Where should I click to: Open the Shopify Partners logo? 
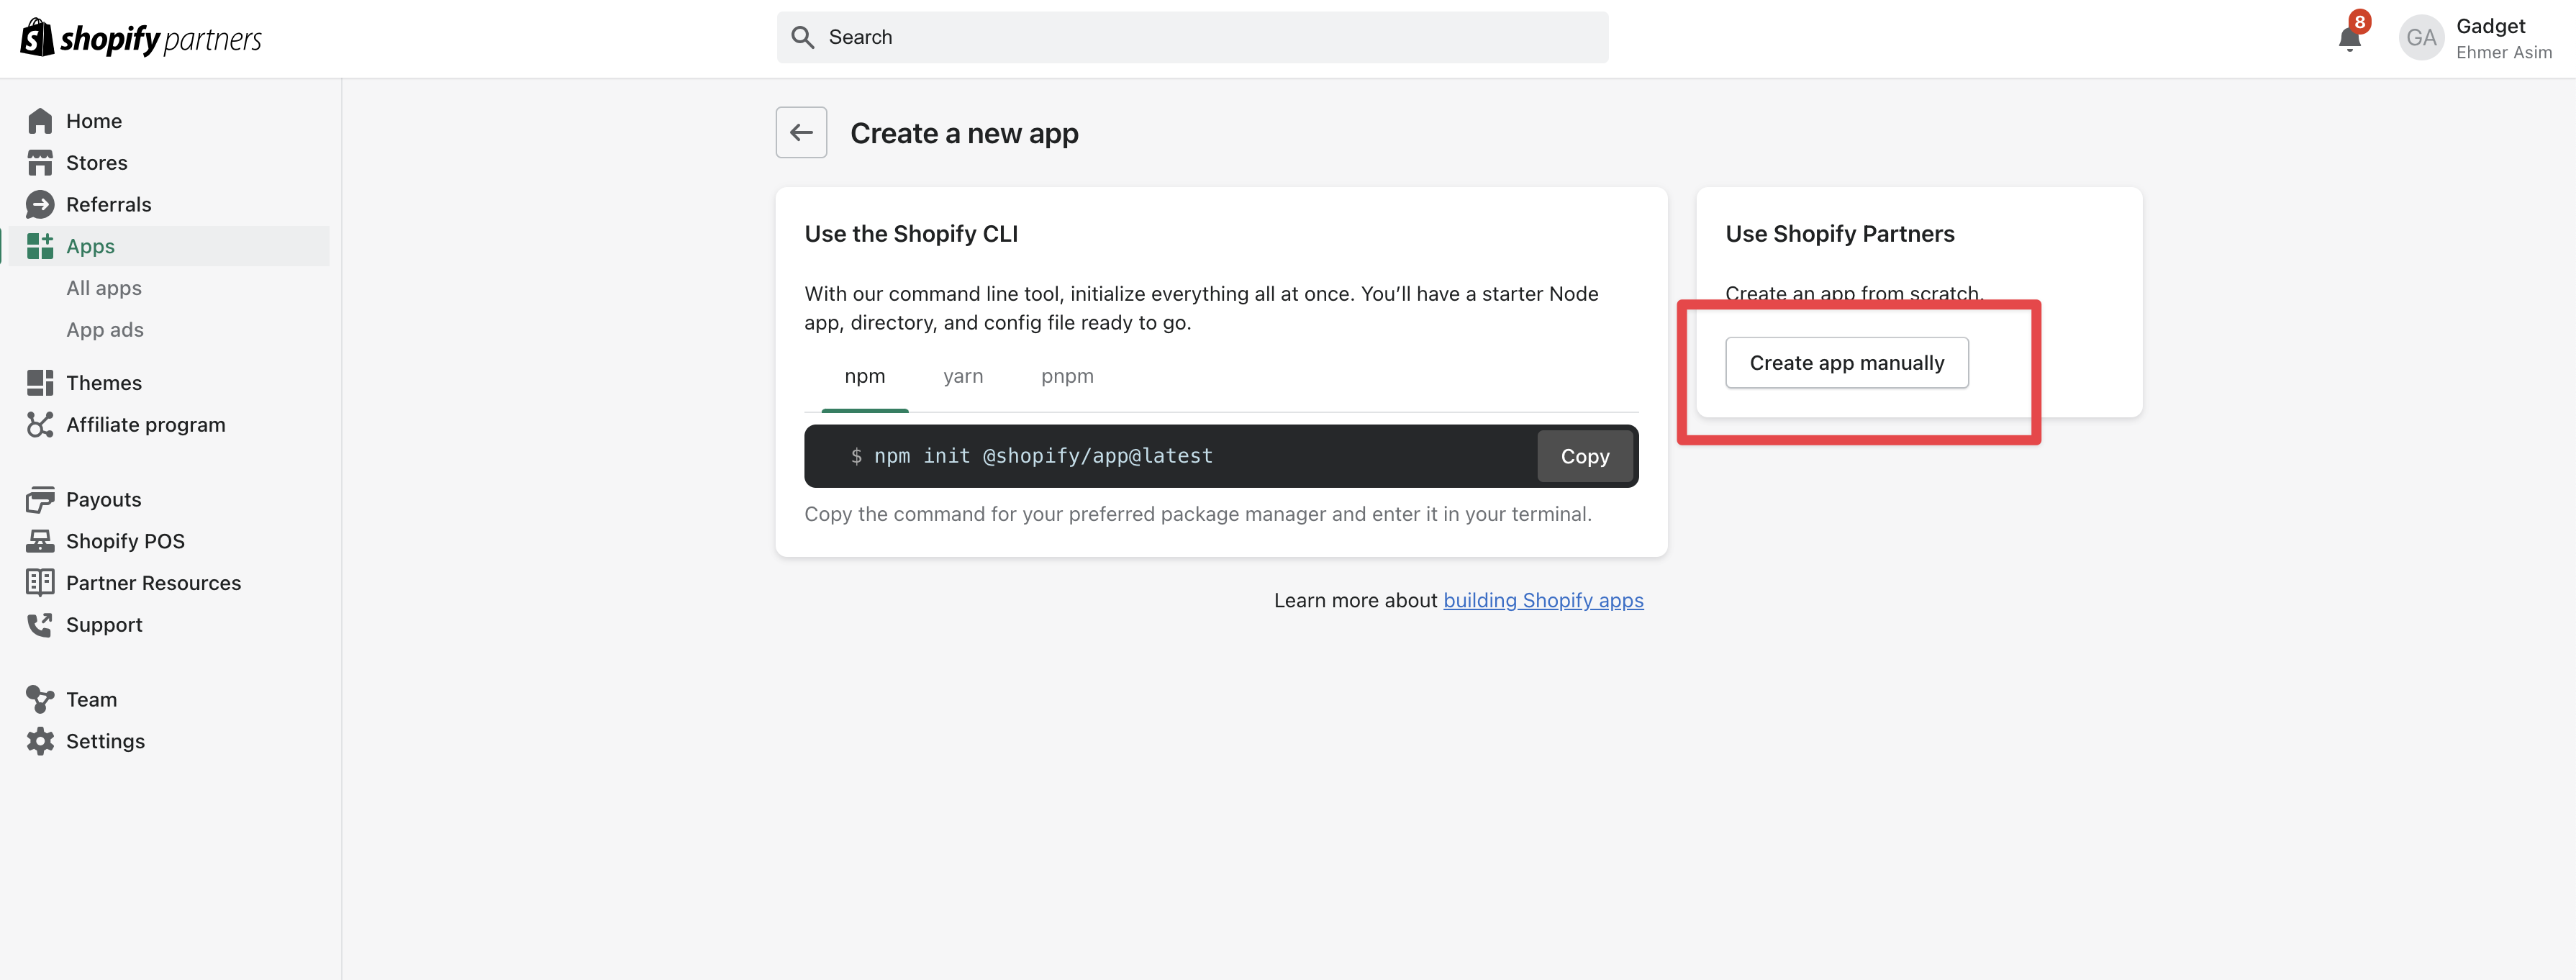click(x=139, y=37)
